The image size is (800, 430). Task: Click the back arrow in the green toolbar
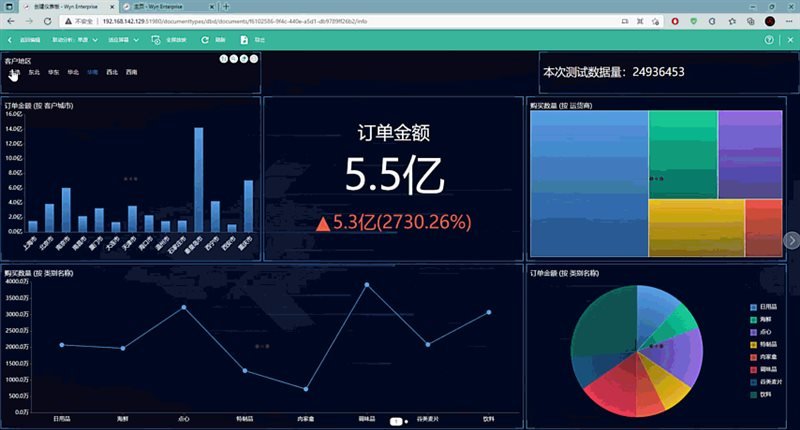point(9,39)
